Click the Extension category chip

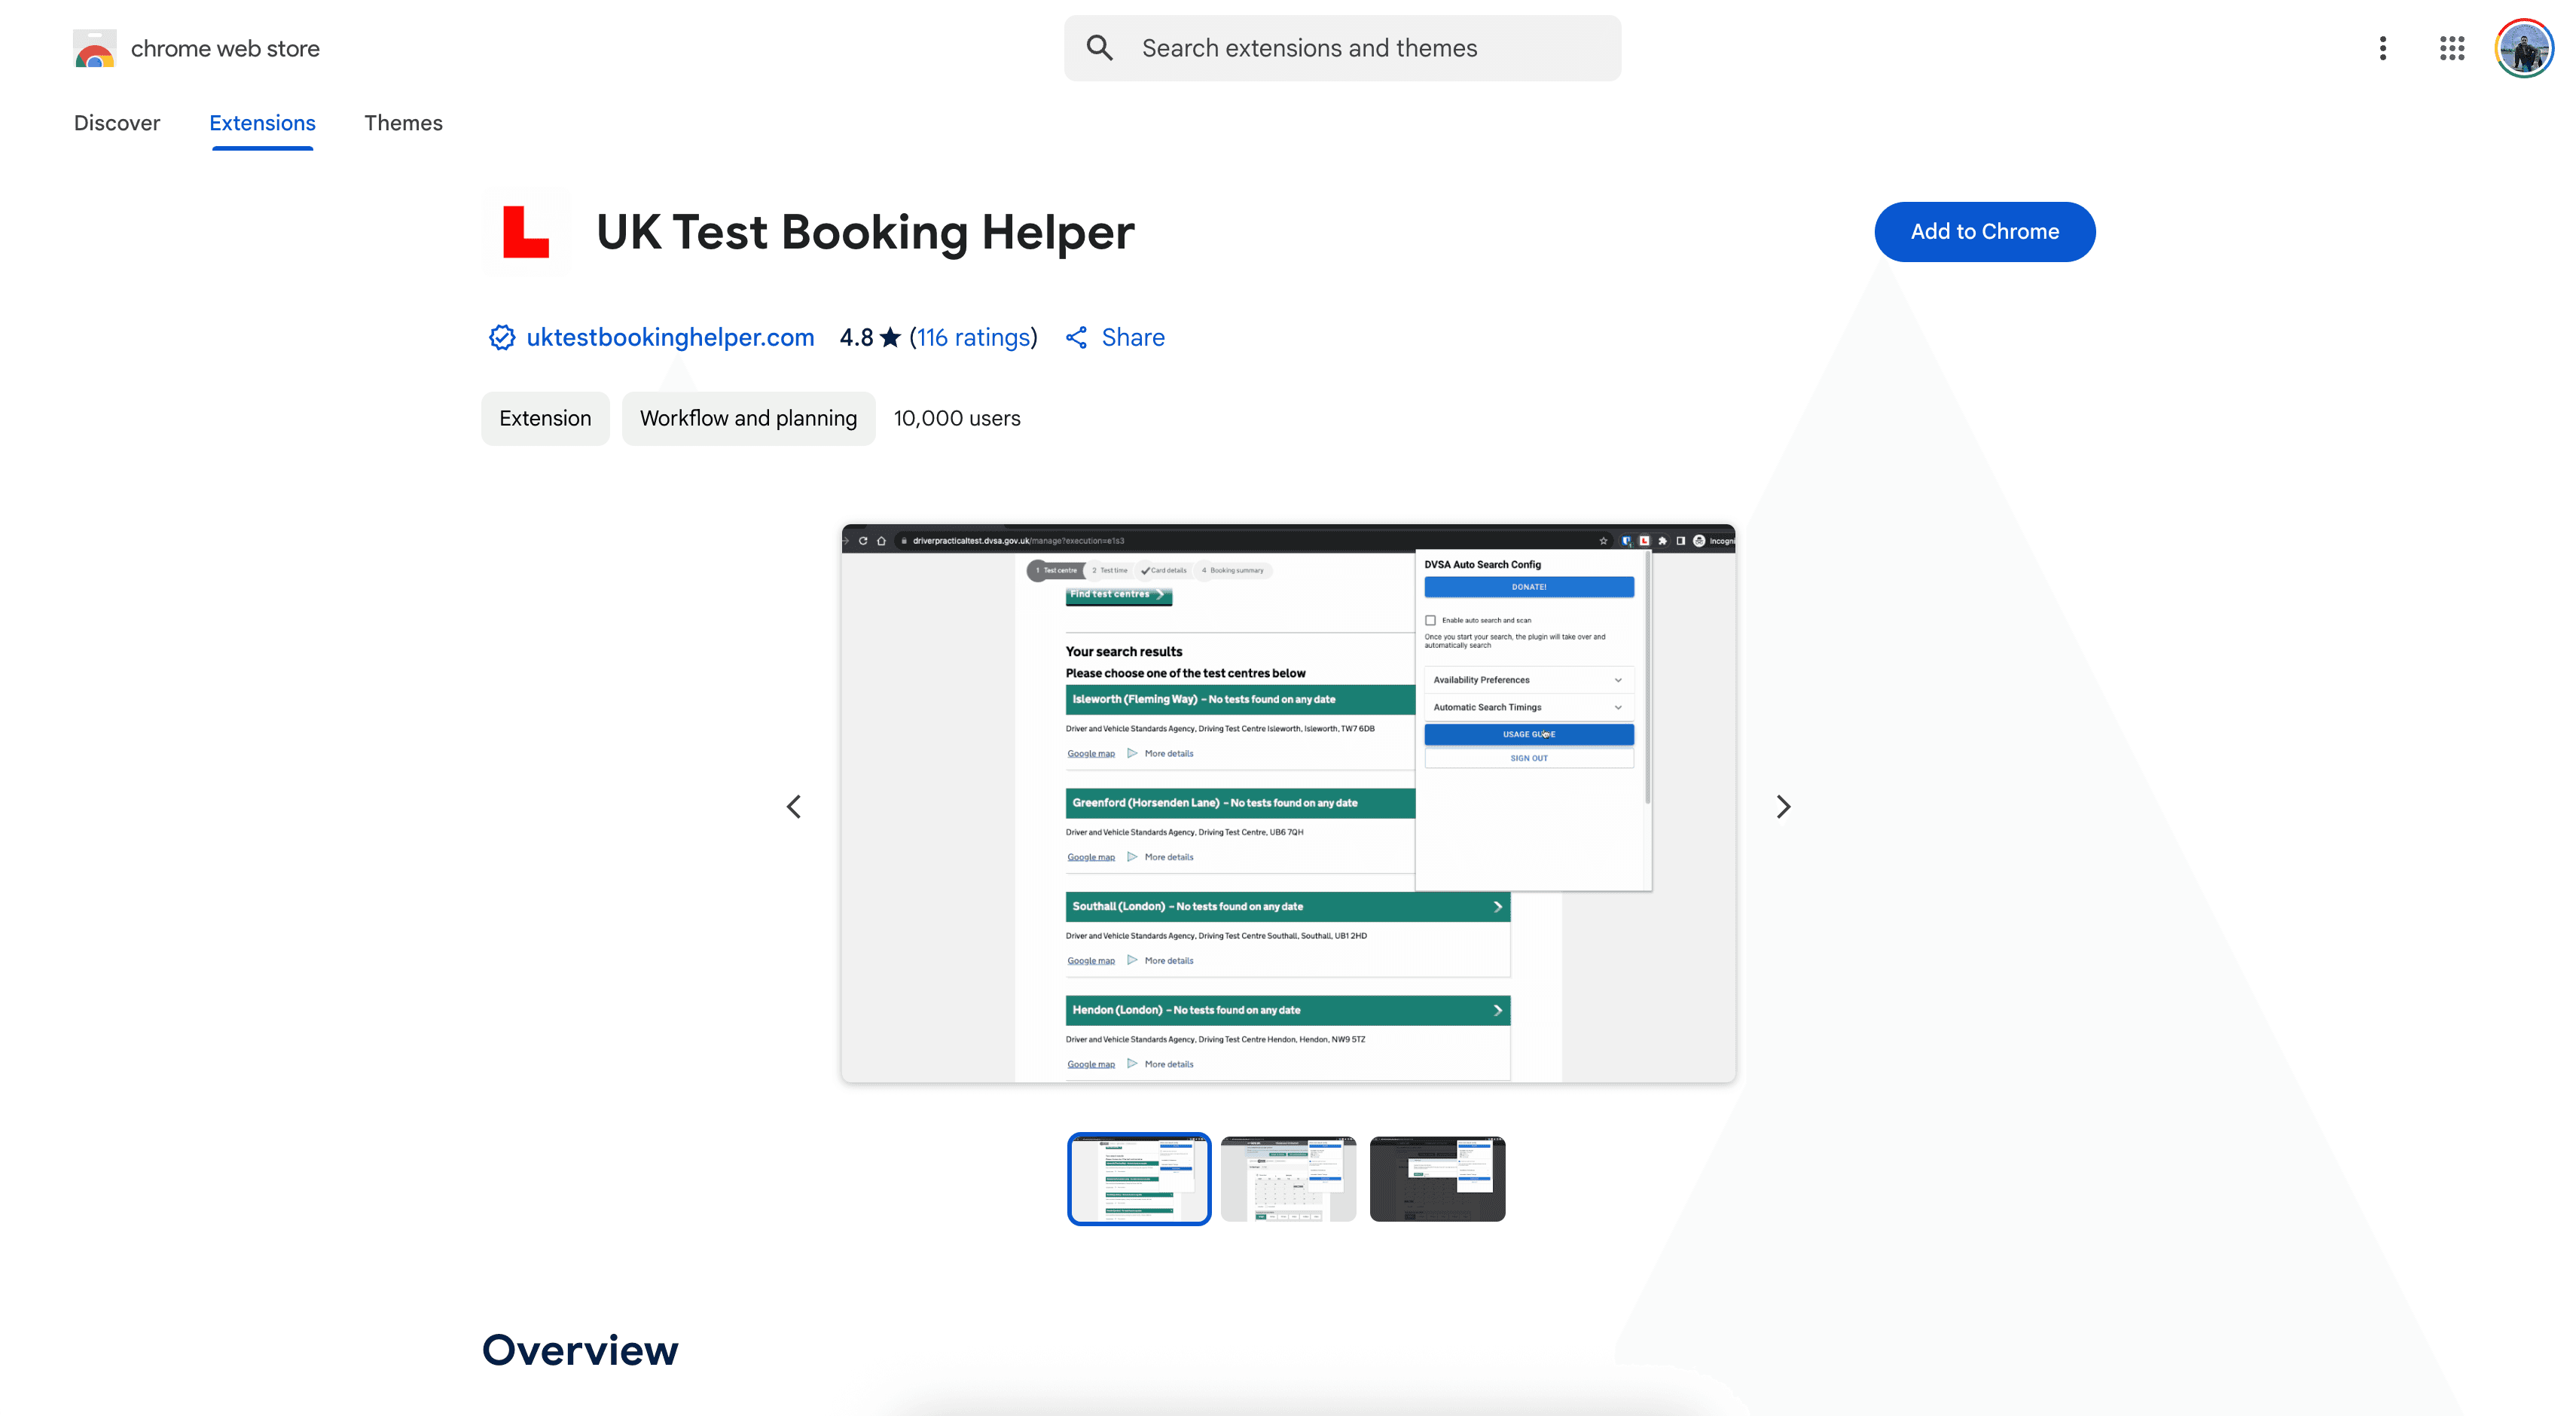[545, 418]
